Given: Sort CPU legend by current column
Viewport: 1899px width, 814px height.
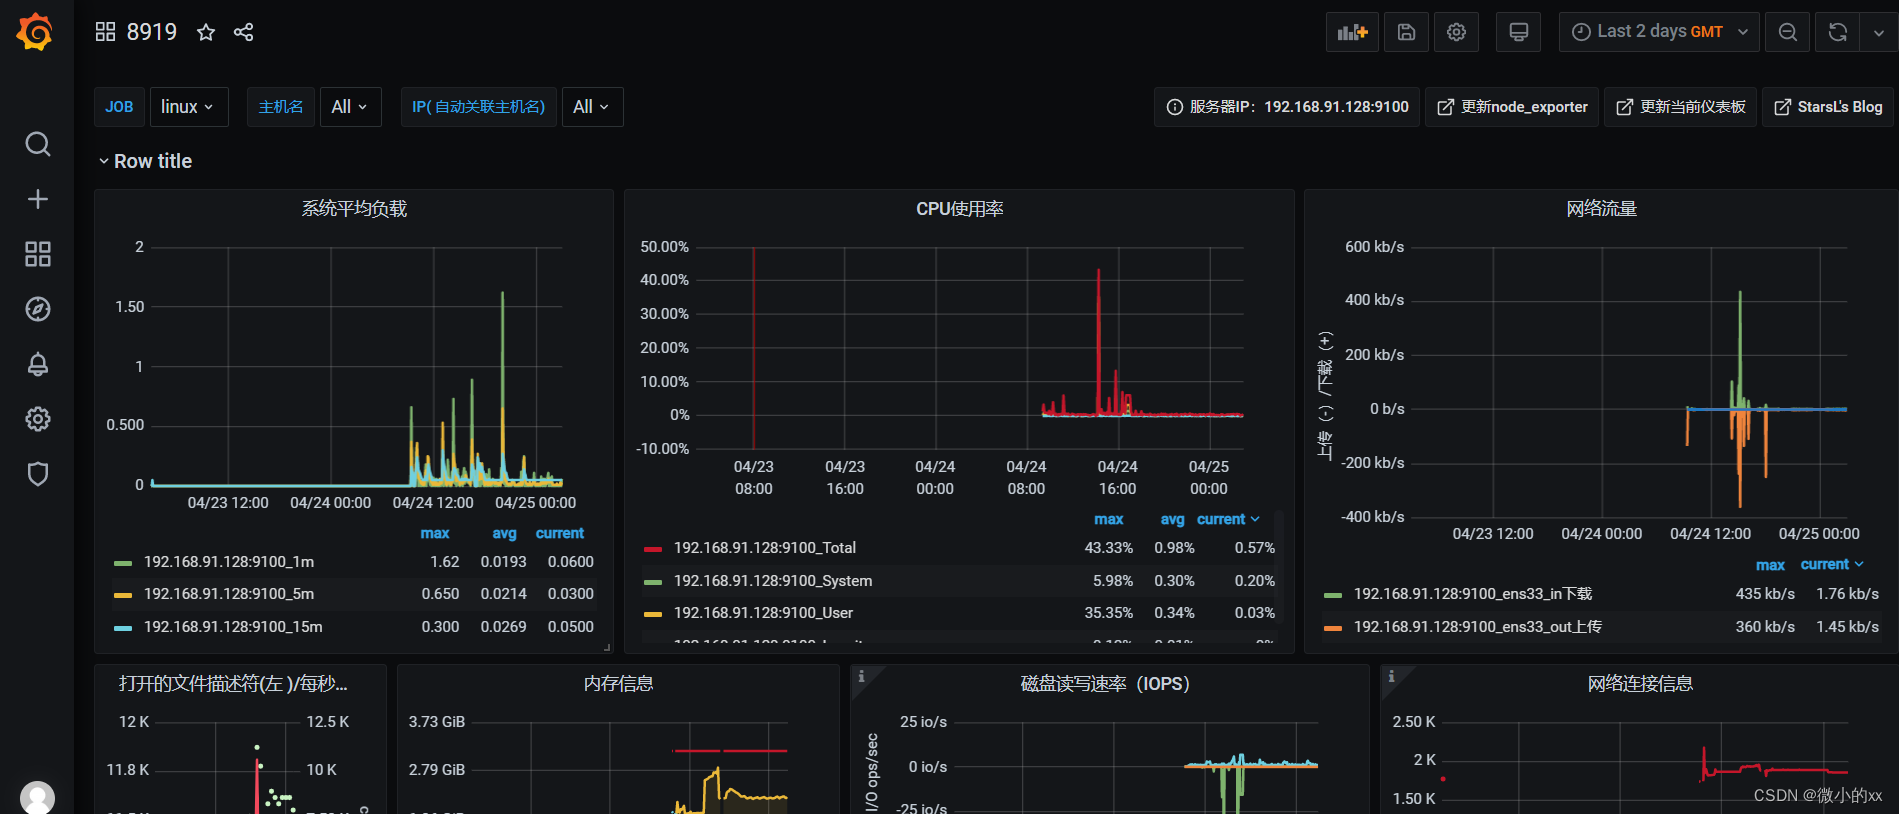Looking at the screenshot, I should tap(1228, 519).
